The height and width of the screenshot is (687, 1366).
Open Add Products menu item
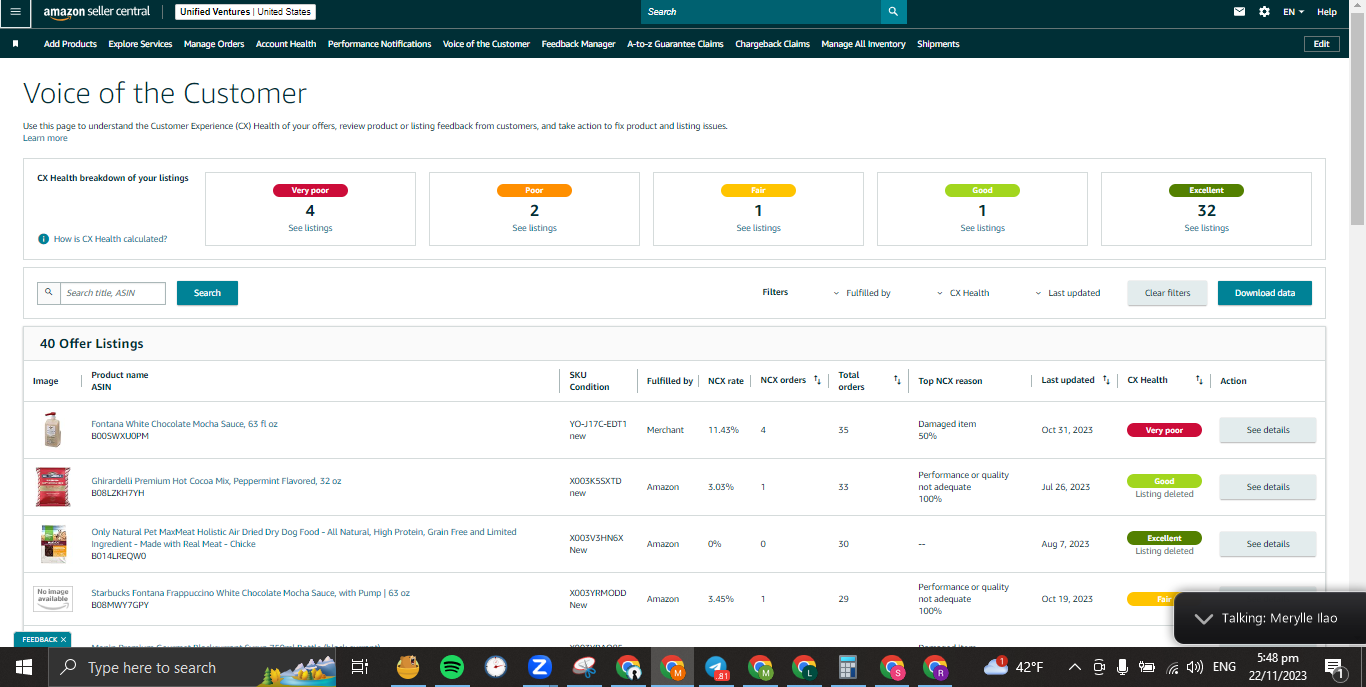[70, 44]
